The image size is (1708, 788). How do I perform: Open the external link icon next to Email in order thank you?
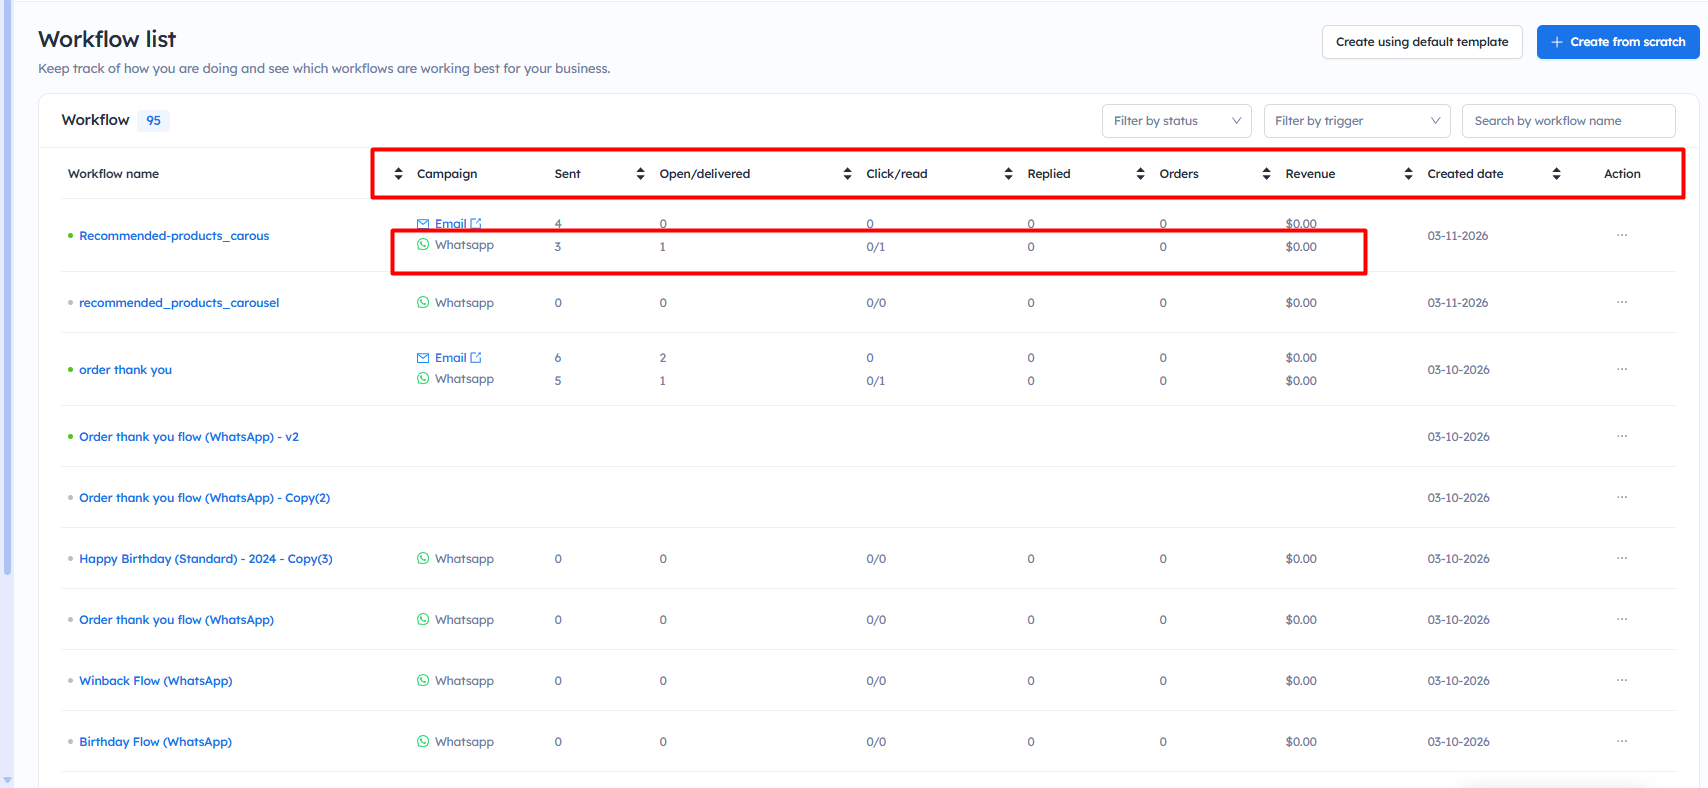476,358
